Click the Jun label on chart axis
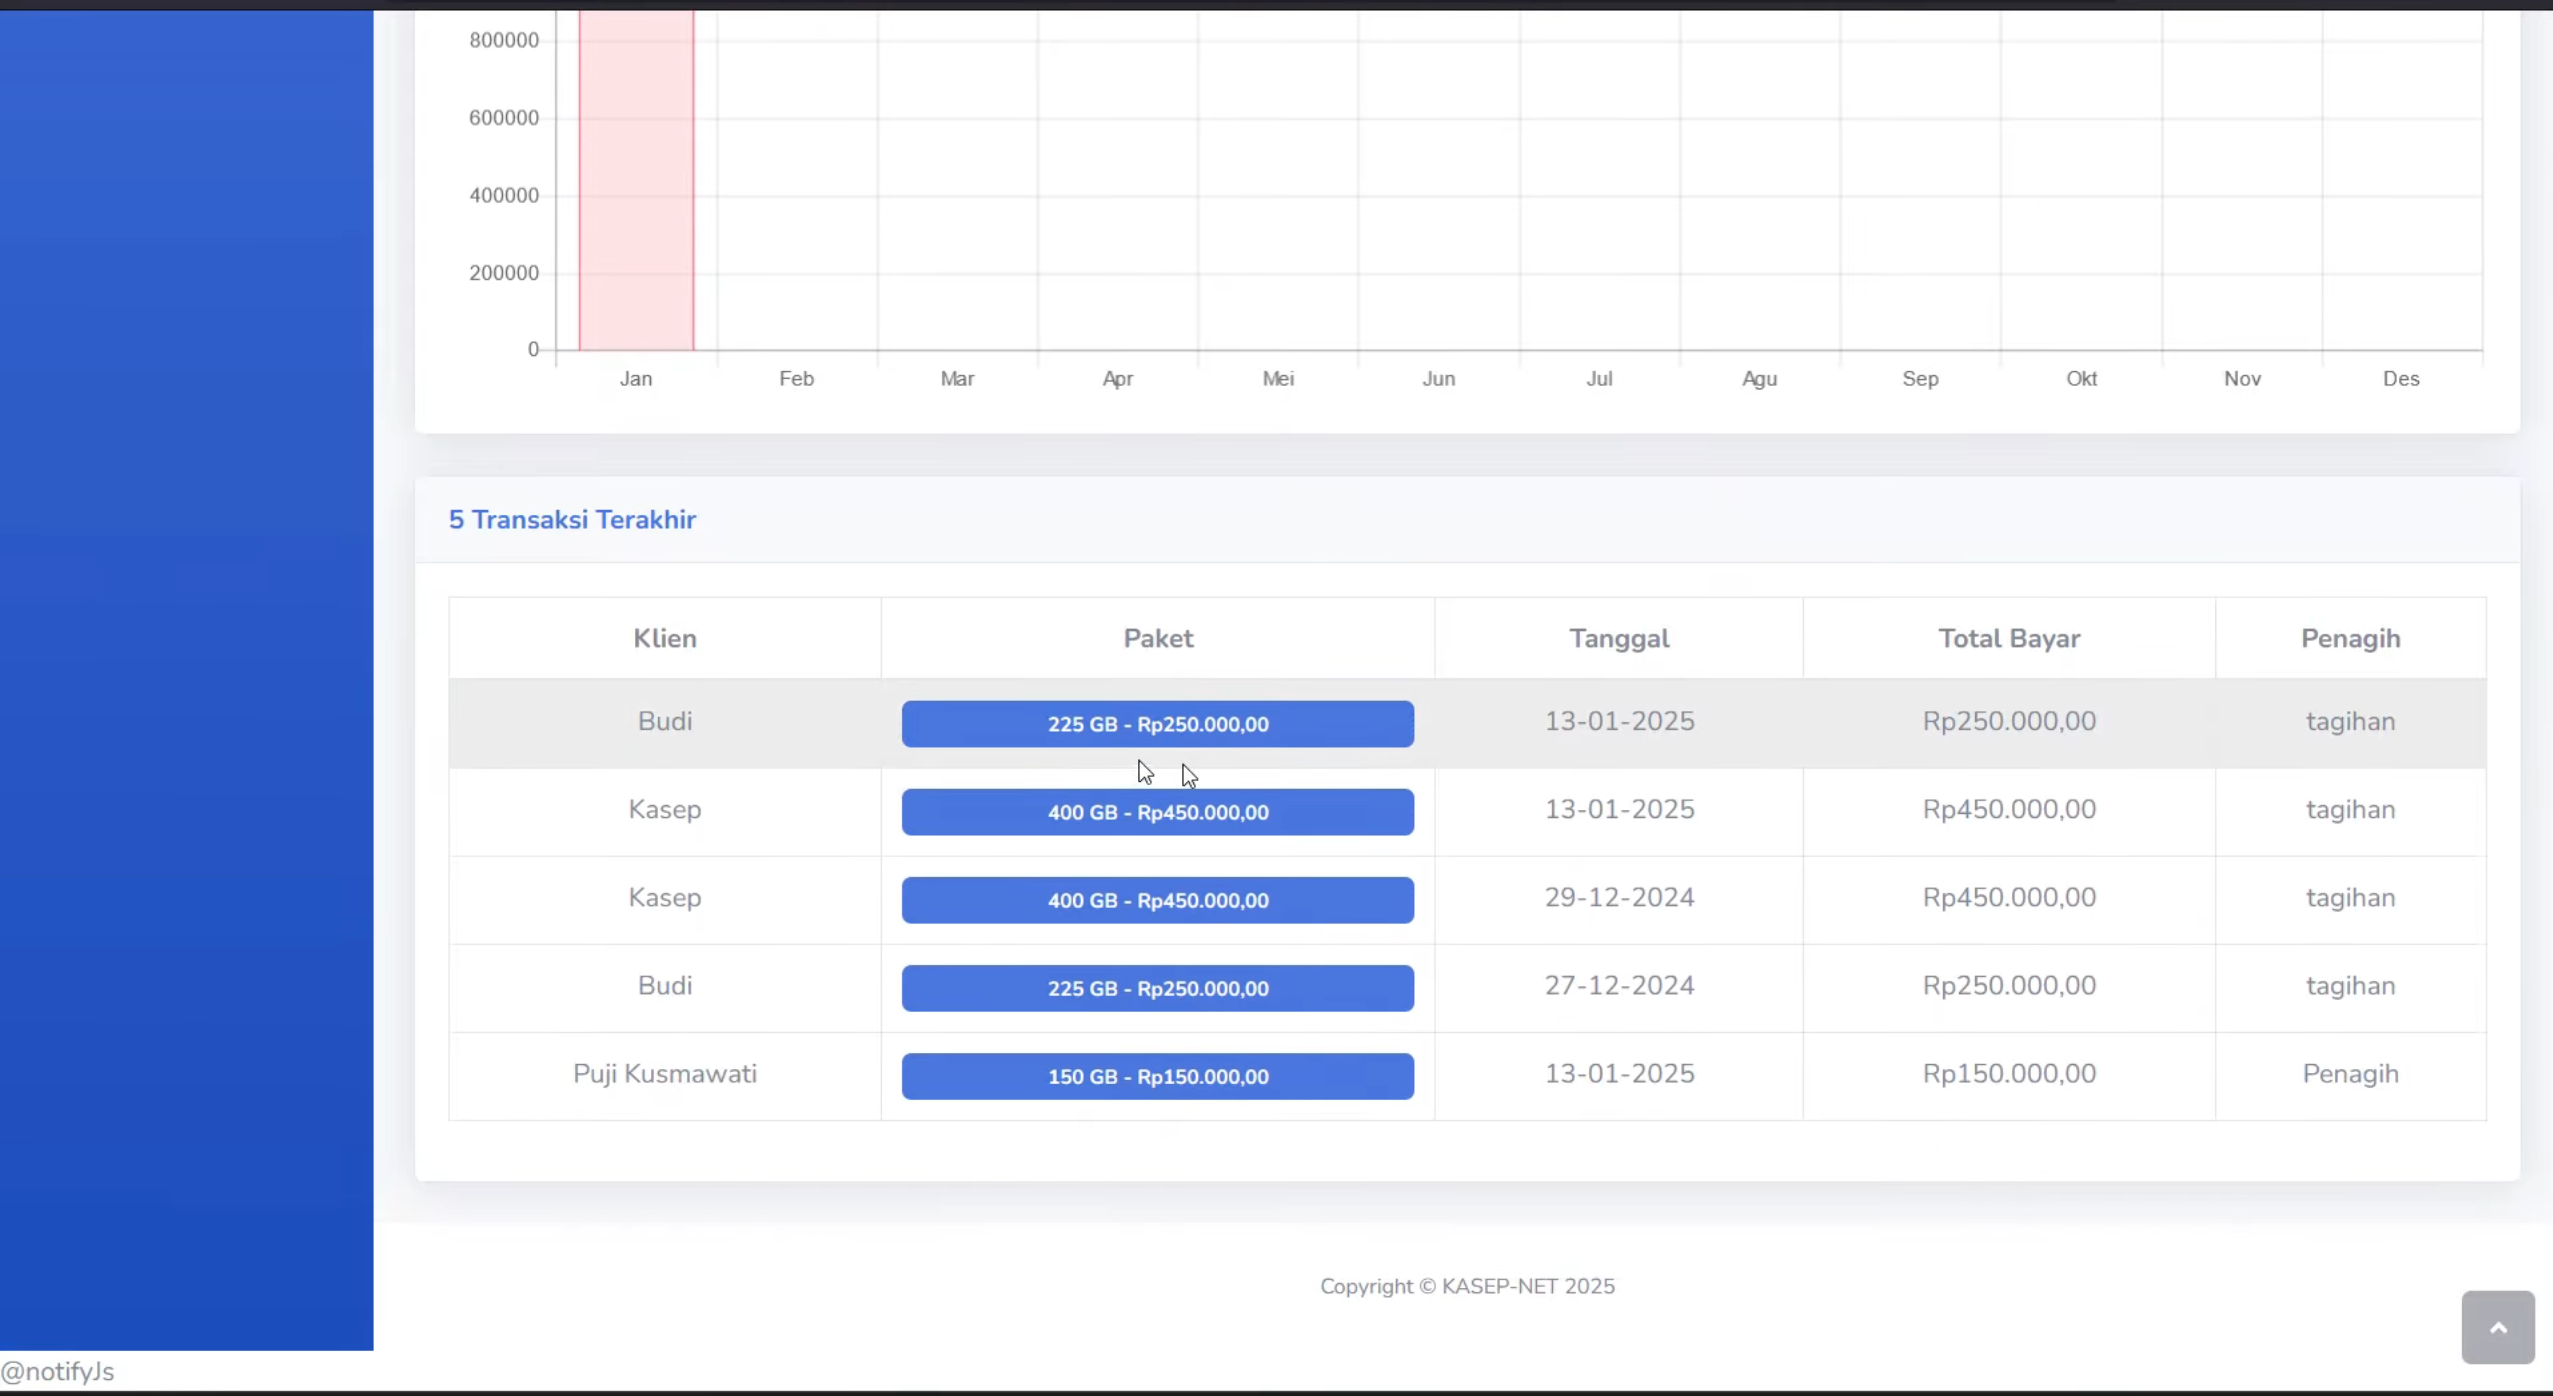Viewport: 2553px width, 1396px height. click(x=1438, y=379)
